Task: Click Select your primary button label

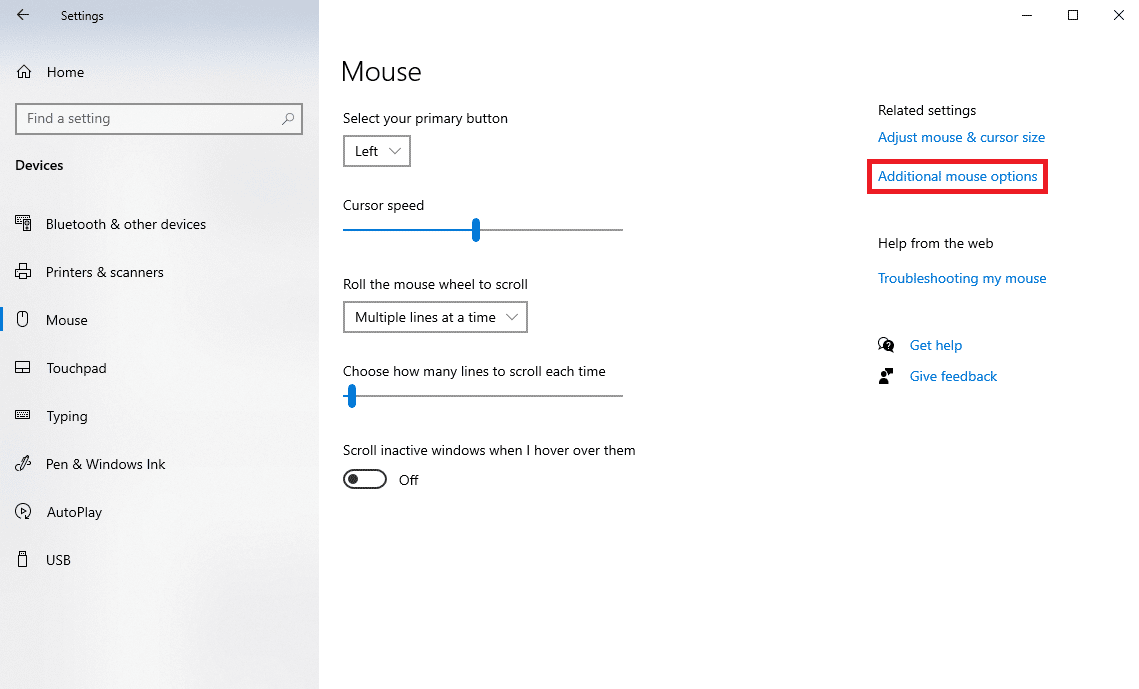Action: pos(425,118)
